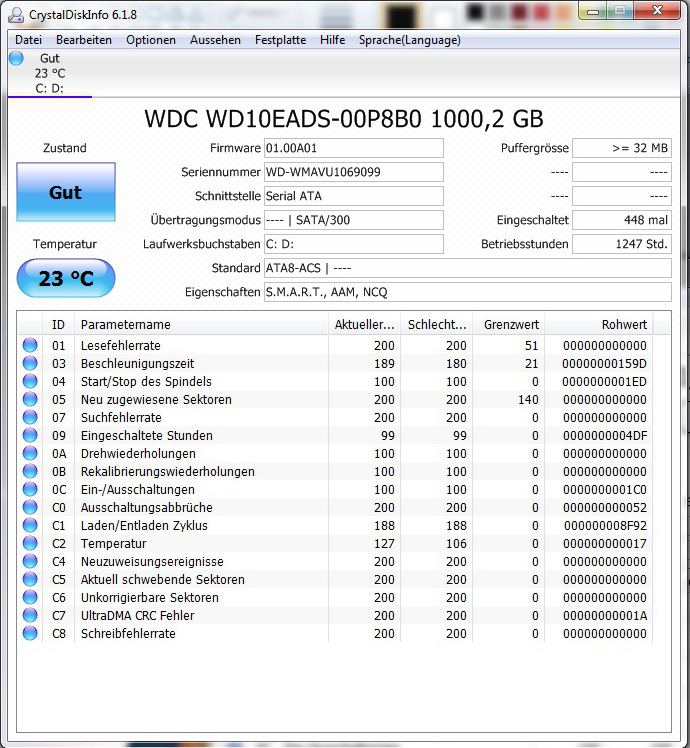690x748 pixels.
Task: Select the C: D: disk tab
Action: pos(50,73)
